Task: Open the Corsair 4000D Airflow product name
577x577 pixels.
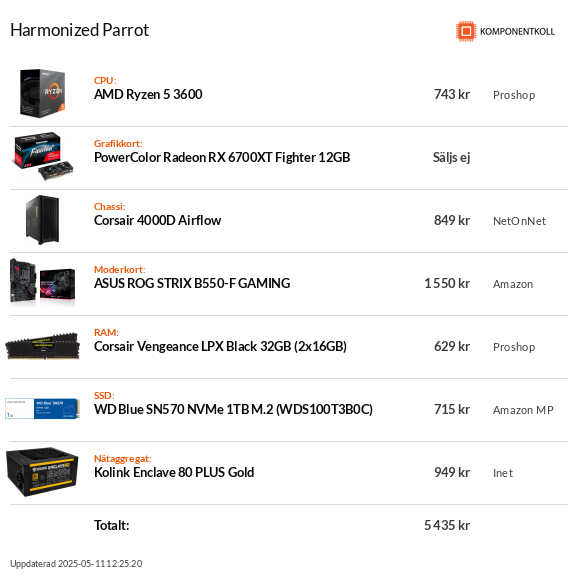Action: coord(157,220)
